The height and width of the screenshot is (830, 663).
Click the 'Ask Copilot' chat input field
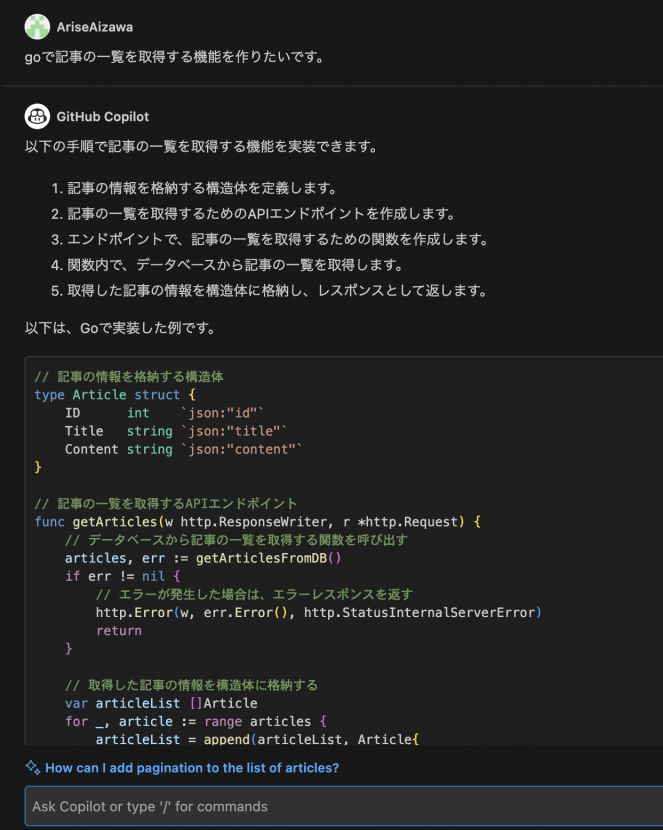pos(330,806)
